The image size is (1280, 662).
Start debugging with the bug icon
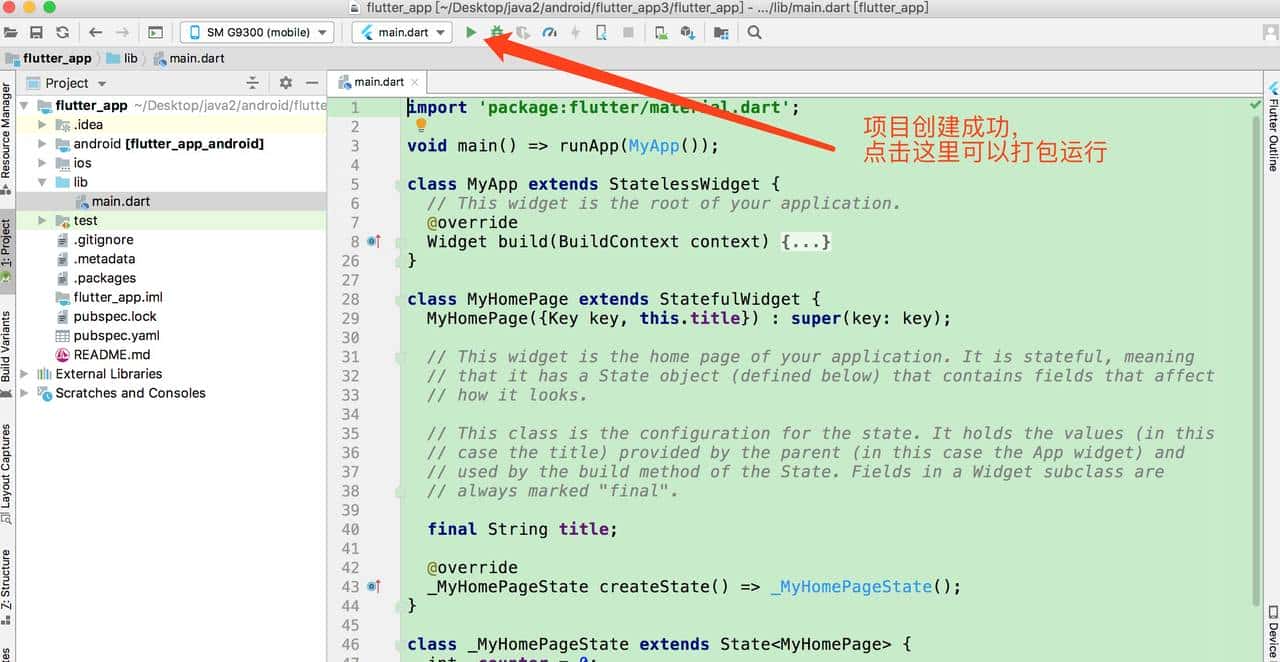tap(497, 32)
